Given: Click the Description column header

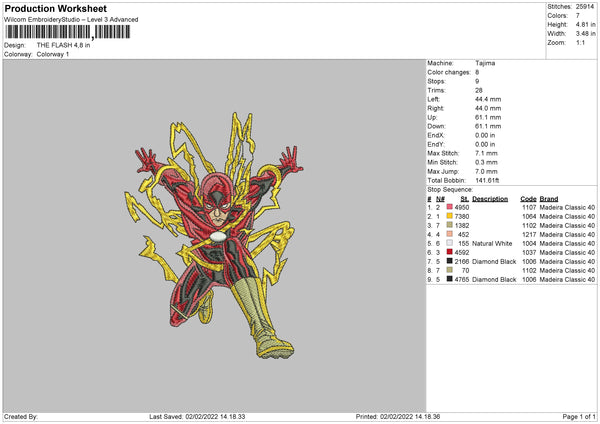Looking at the screenshot, I should (490, 199).
